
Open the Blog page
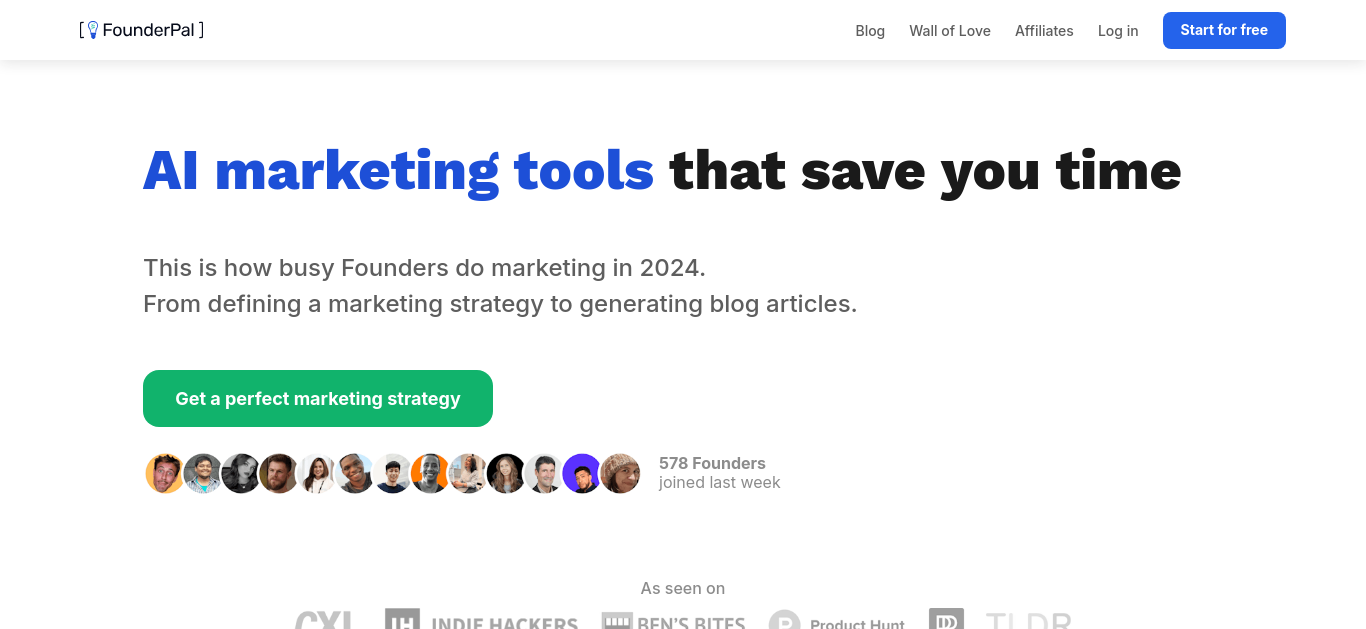870,31
